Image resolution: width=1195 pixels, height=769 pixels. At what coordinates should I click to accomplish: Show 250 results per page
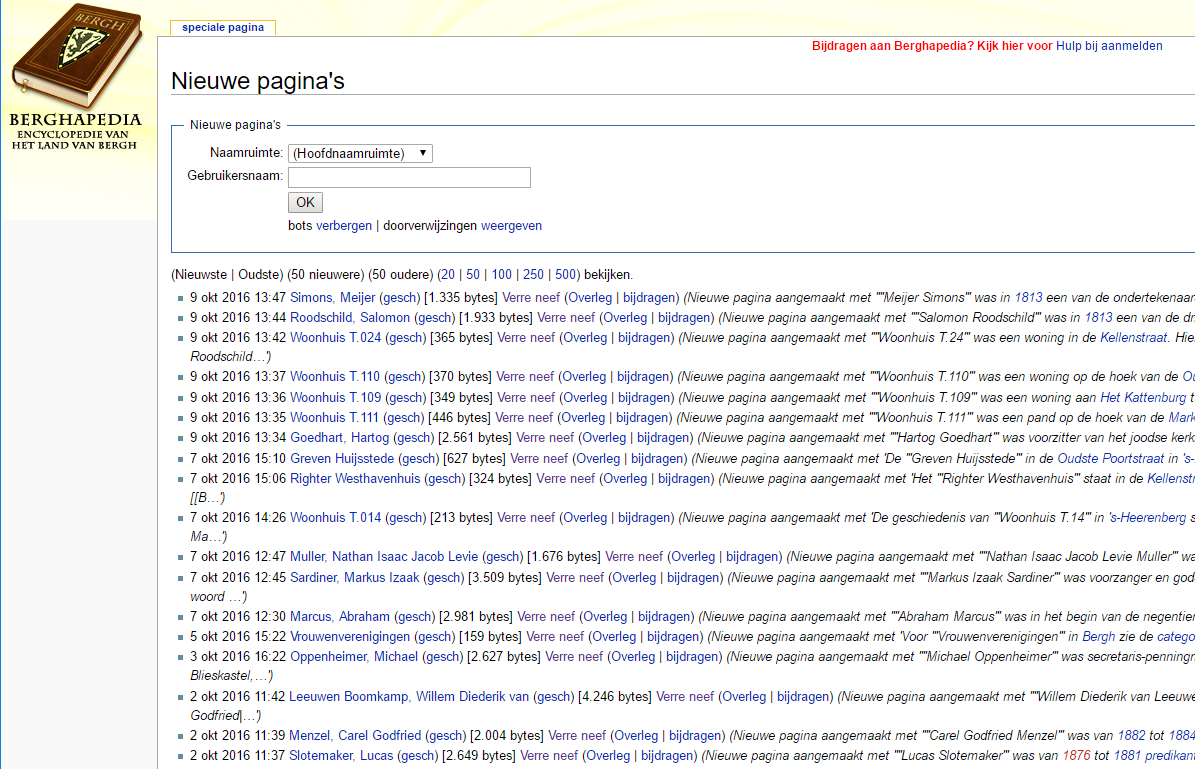click(x=533, y=274)
